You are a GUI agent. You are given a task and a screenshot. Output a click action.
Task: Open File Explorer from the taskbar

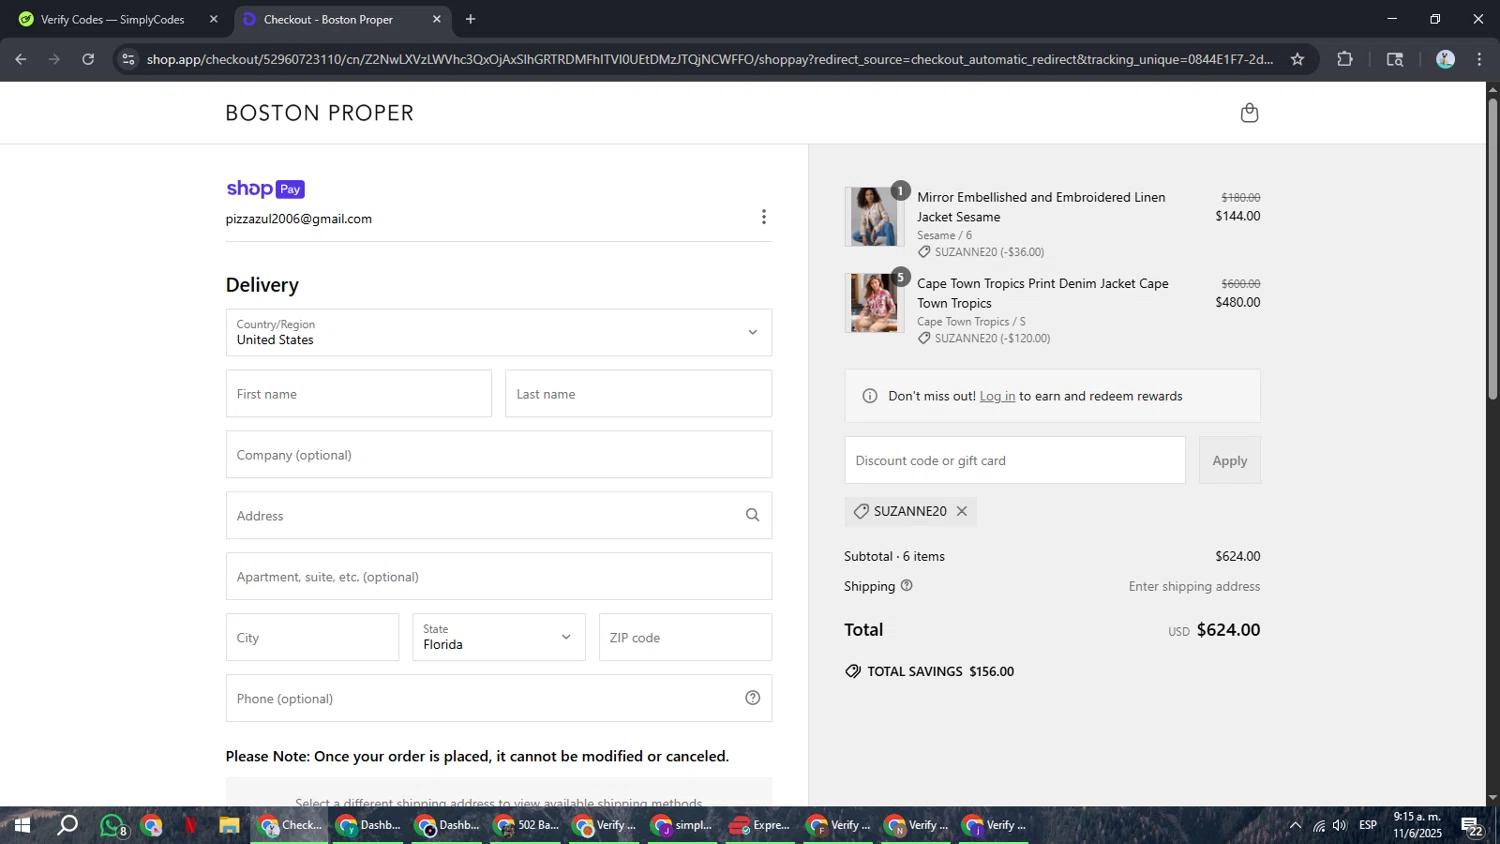click(229, 825)
